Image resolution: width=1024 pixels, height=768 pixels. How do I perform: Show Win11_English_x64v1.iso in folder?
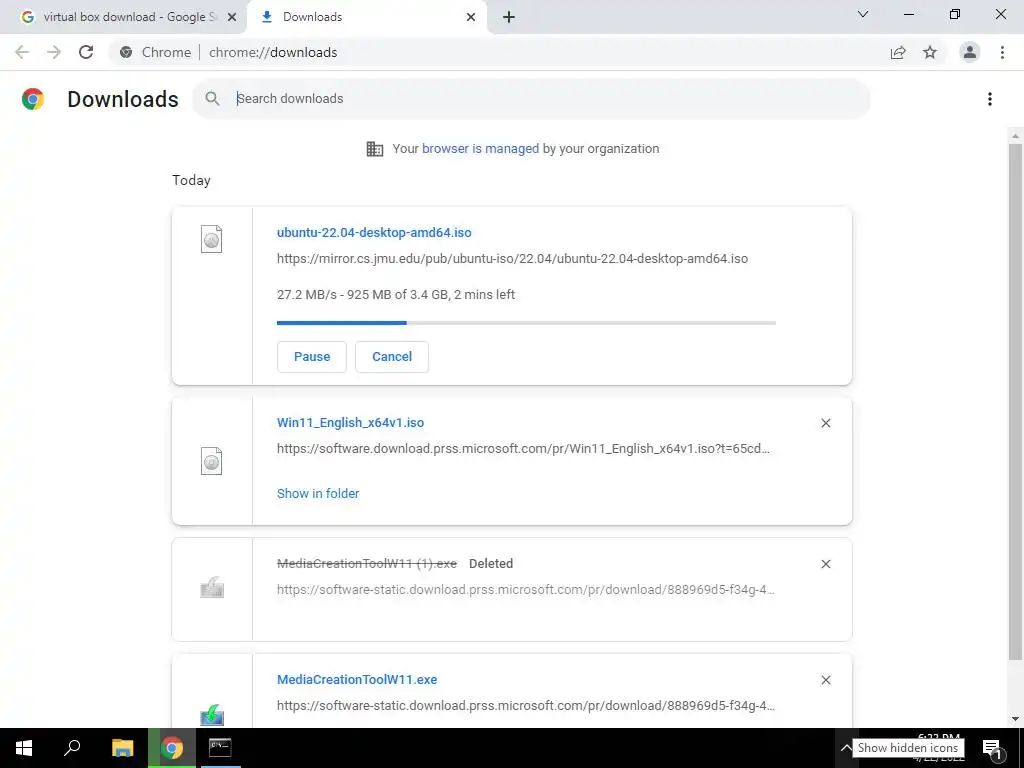[318, 494]
